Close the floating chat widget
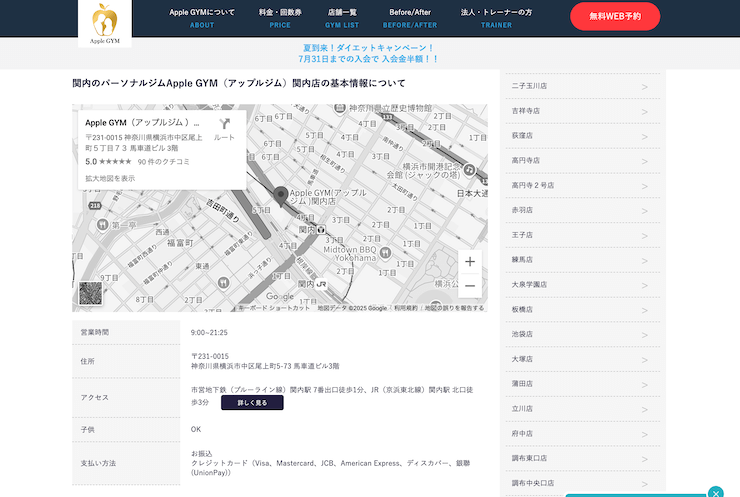Viewport: 740px width, 497px height. [715, 492]
